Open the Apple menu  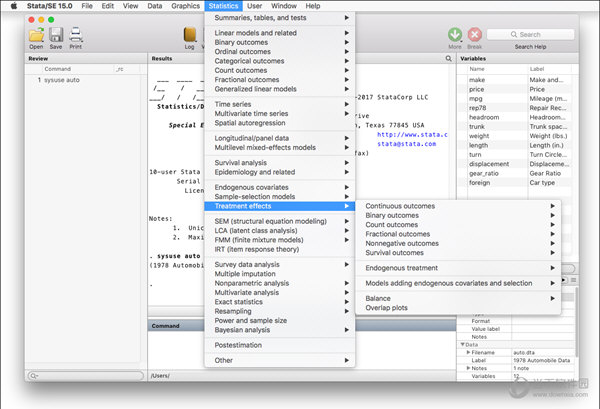coord(12,6)
